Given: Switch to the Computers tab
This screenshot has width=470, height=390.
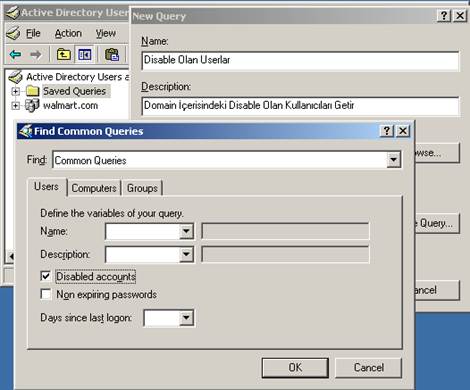Looking at the screenshot, I should click(94, 188).
